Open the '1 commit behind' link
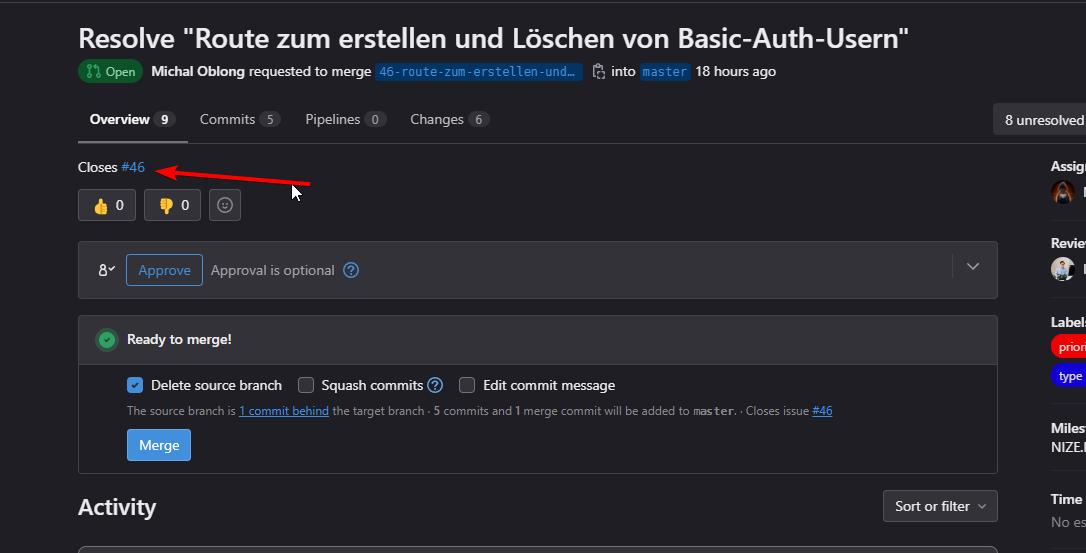The width and height of the screenshot is (1086, 553). tap(283, 411)
